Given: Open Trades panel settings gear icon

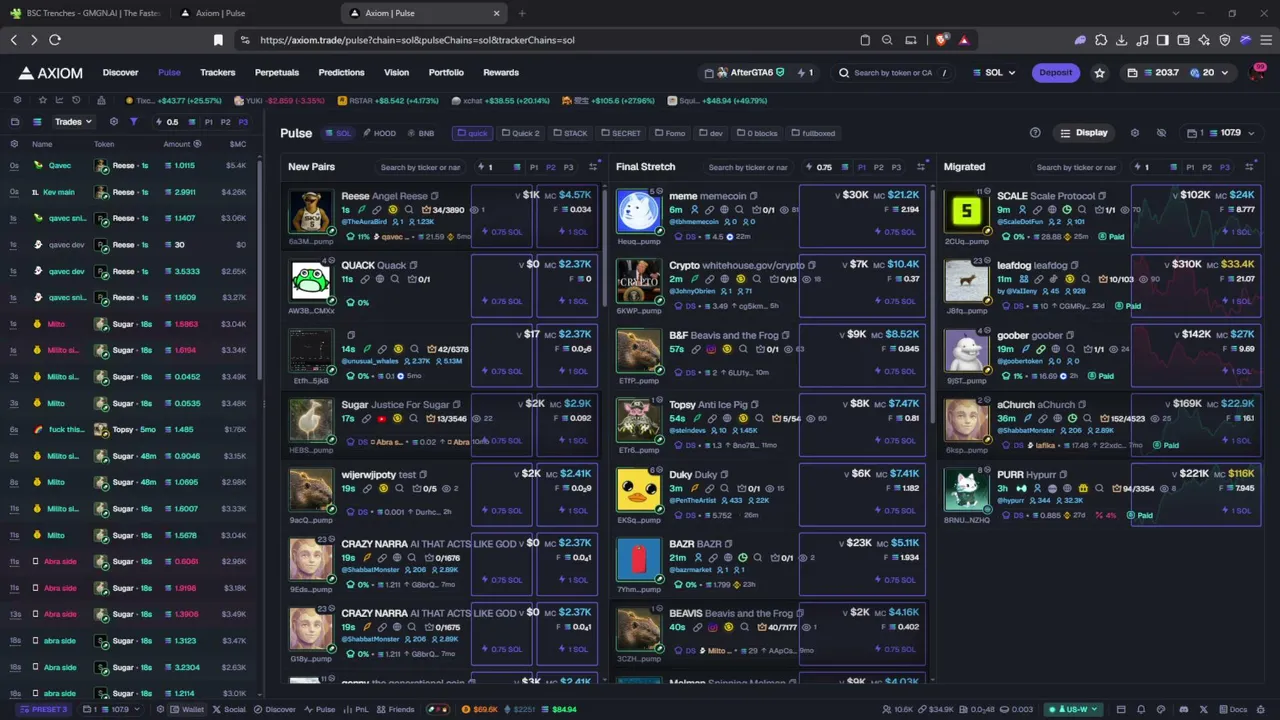Looking at the screenshot, I should coord(114,122).
